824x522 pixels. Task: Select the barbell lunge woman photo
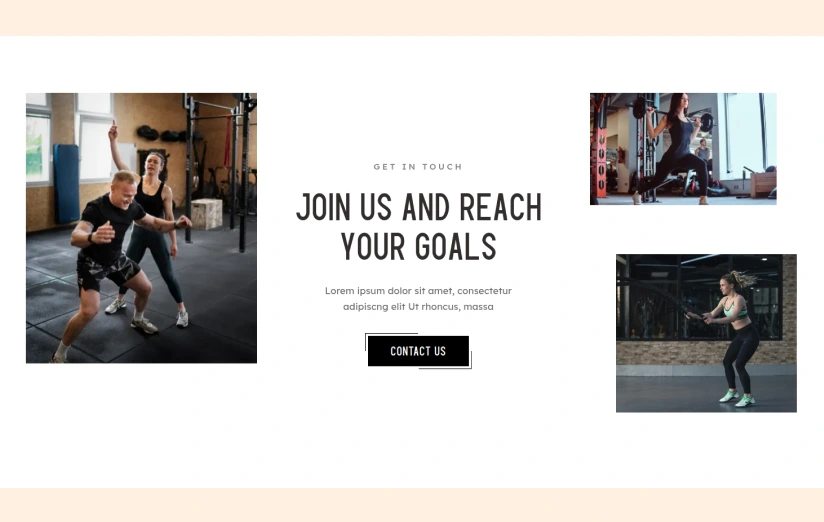683,149
